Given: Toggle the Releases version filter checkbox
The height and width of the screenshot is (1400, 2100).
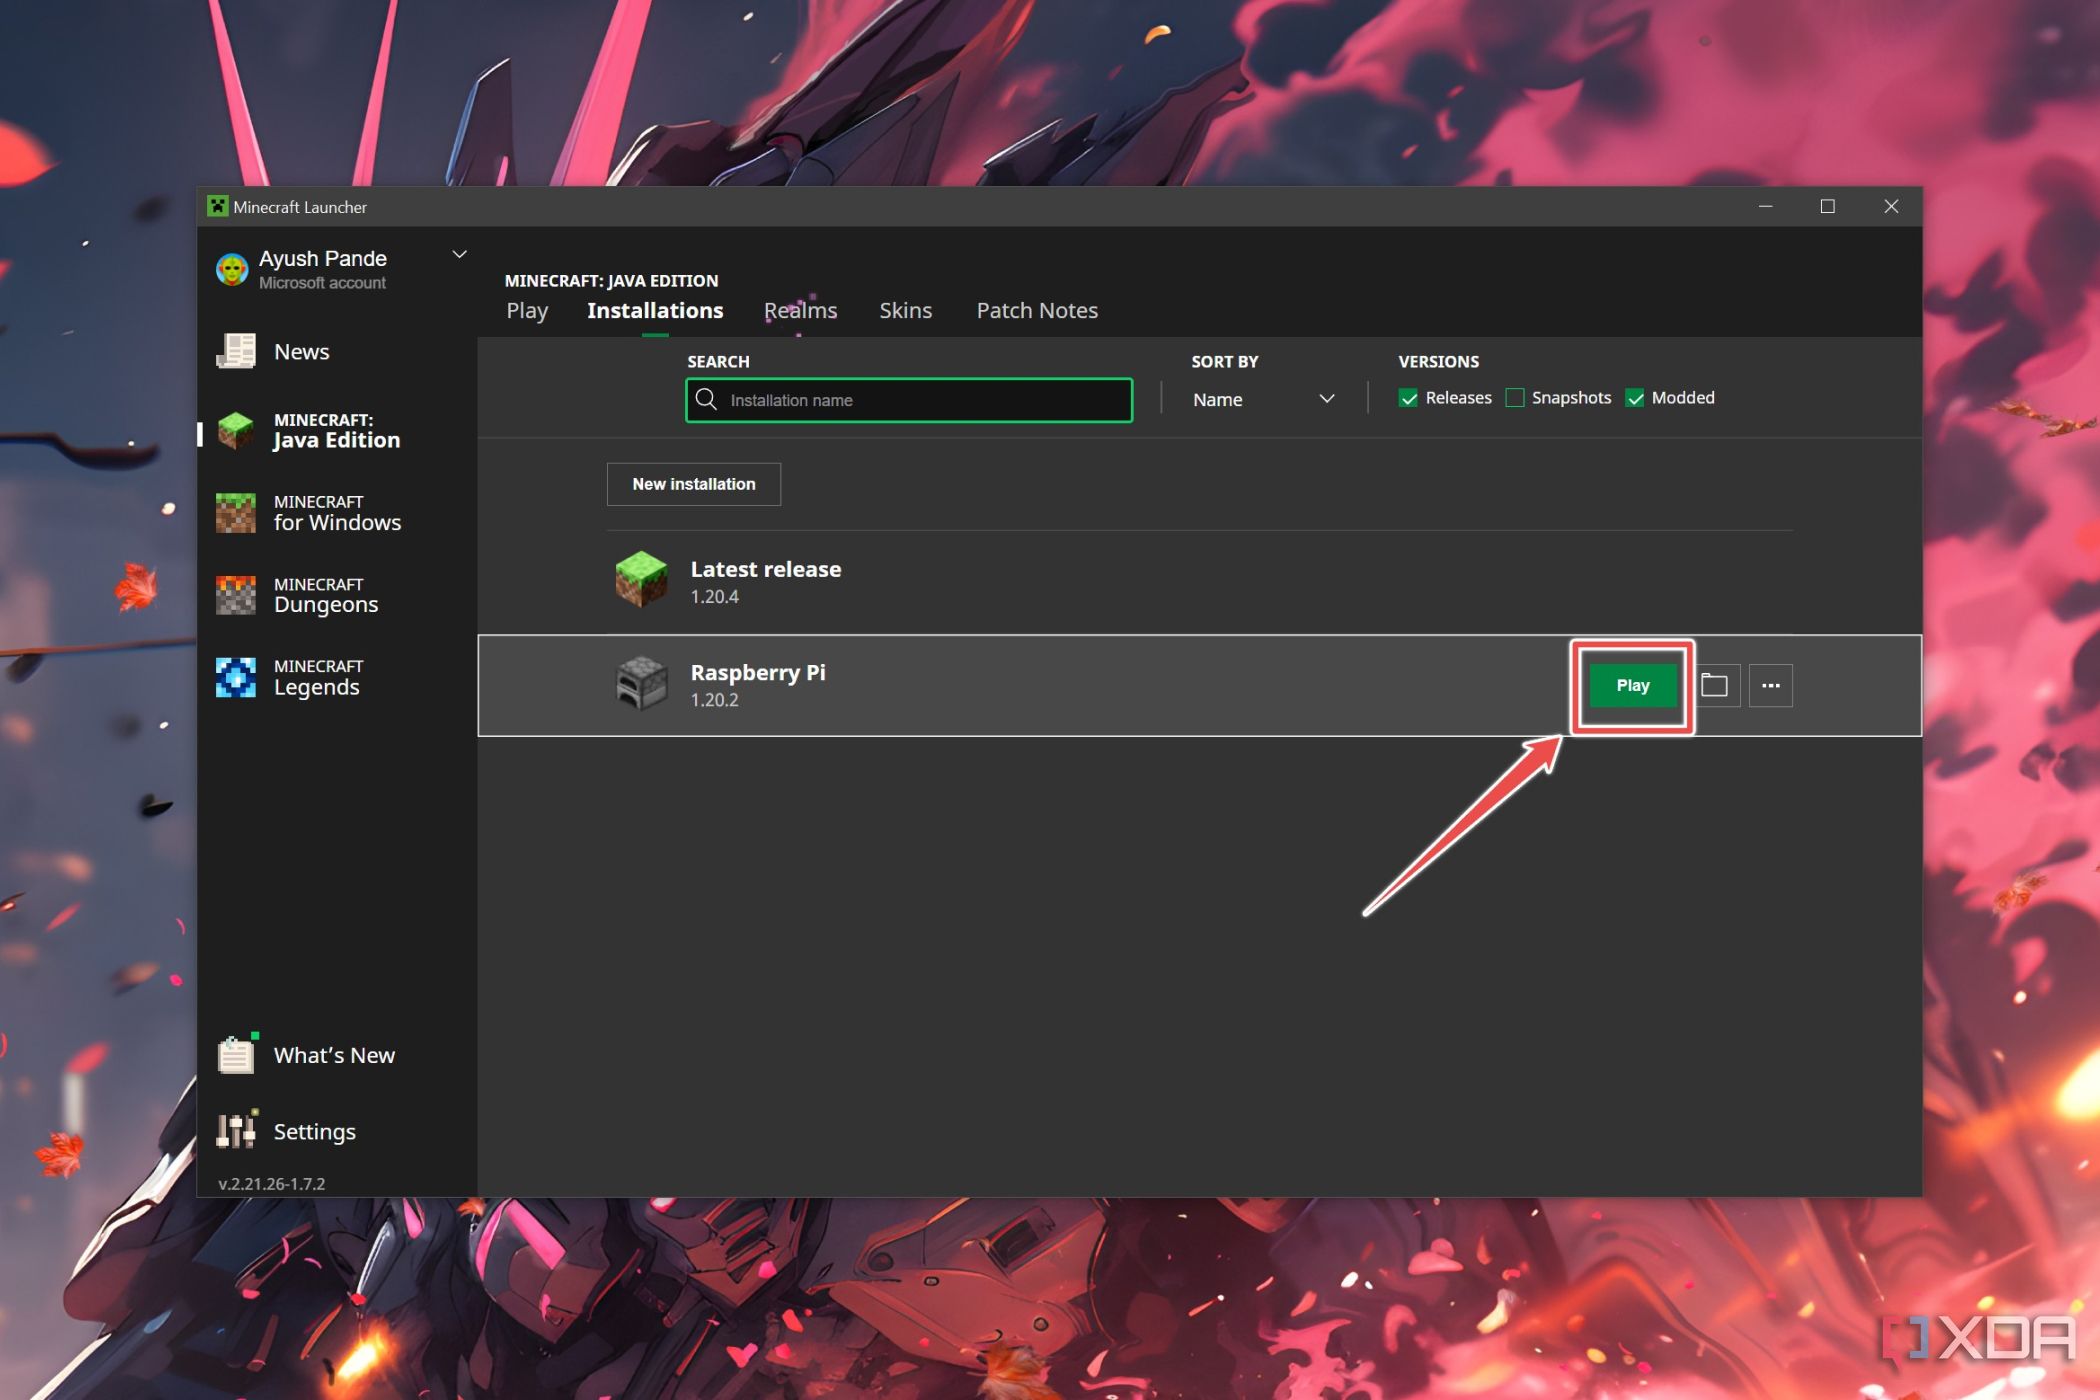Looking at the screenshot, I should pyautogui.click(x=1409, y=397).
